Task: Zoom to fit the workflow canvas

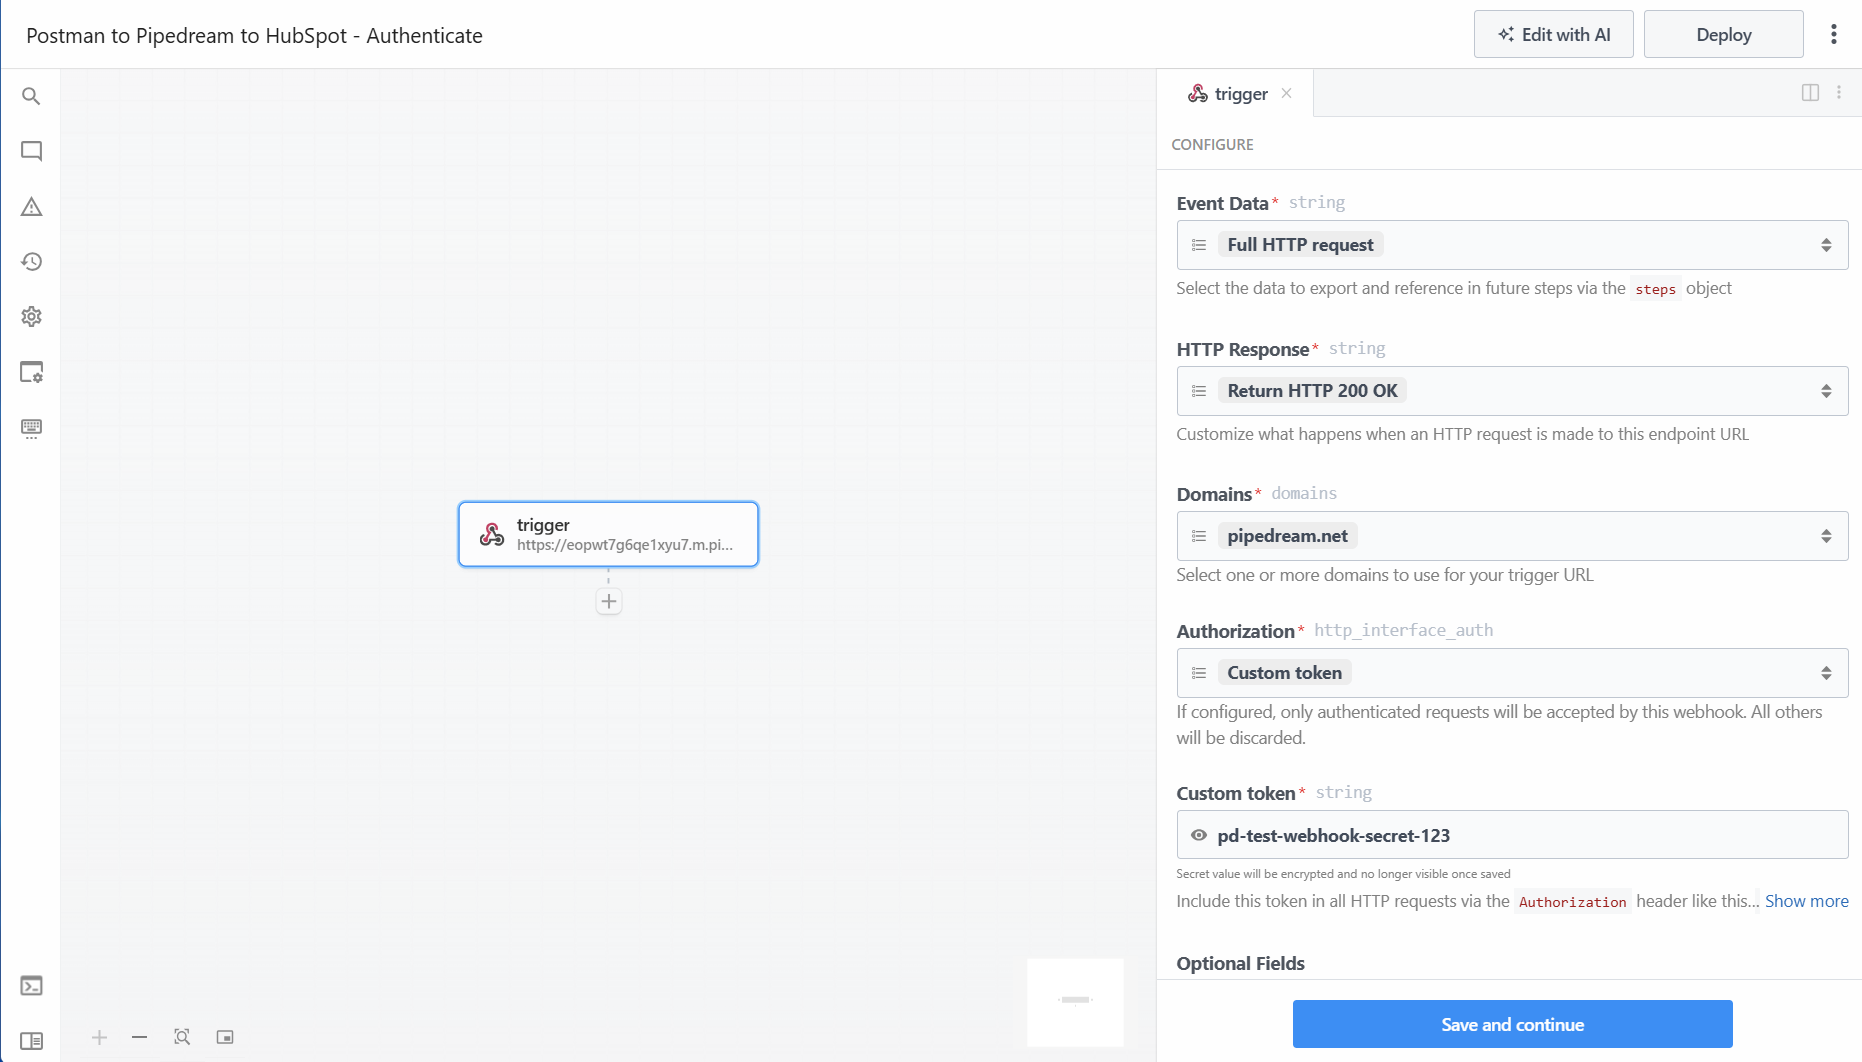Action: click(x=182, y=1037)
